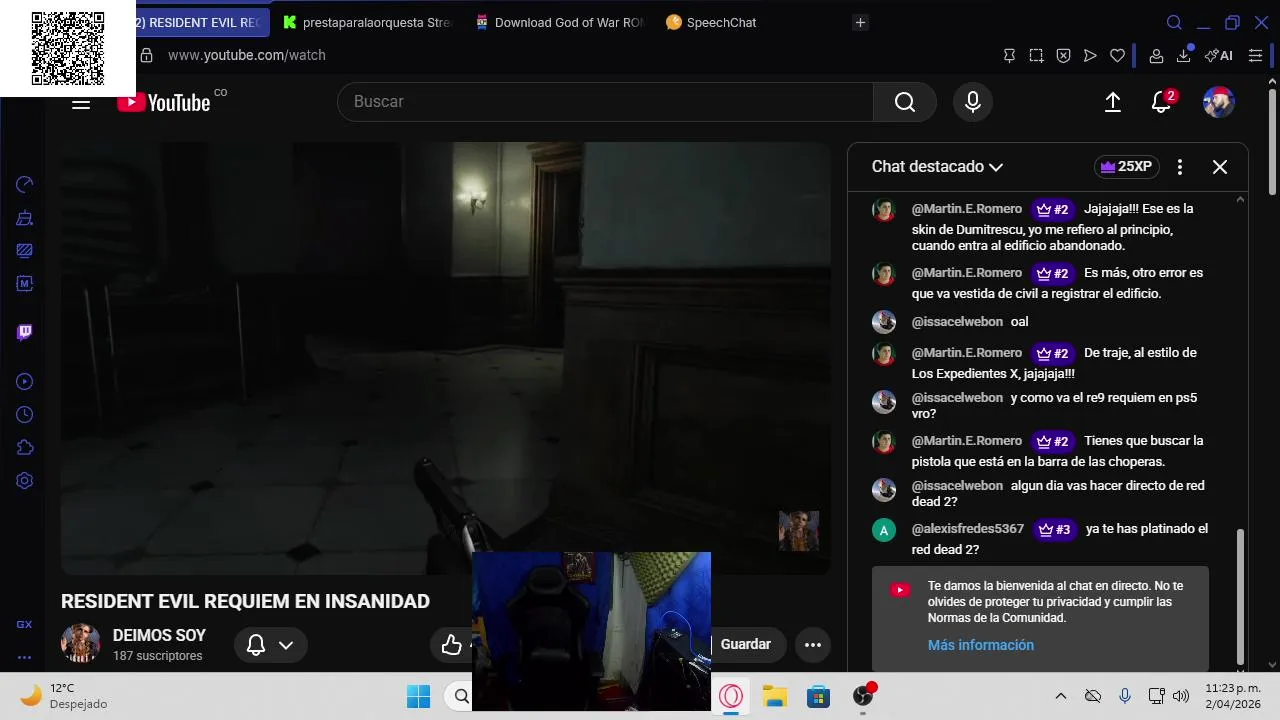Open GX Control speedometer in the sidebar
Image resolution: width=1280 pixels, height=720 pixels.
point(25,184)
